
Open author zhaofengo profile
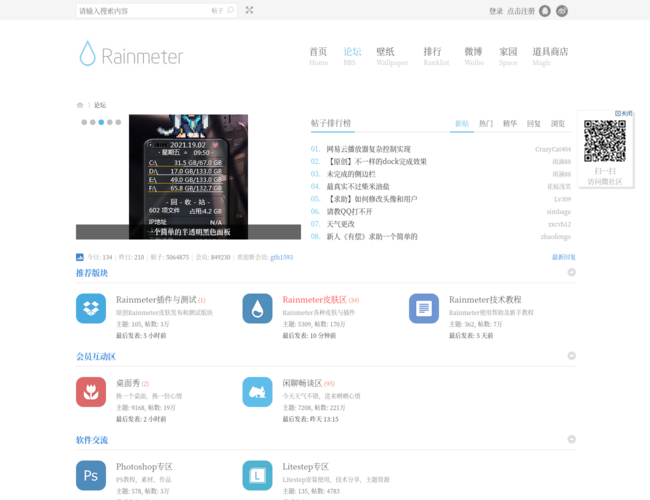point(555,237)
